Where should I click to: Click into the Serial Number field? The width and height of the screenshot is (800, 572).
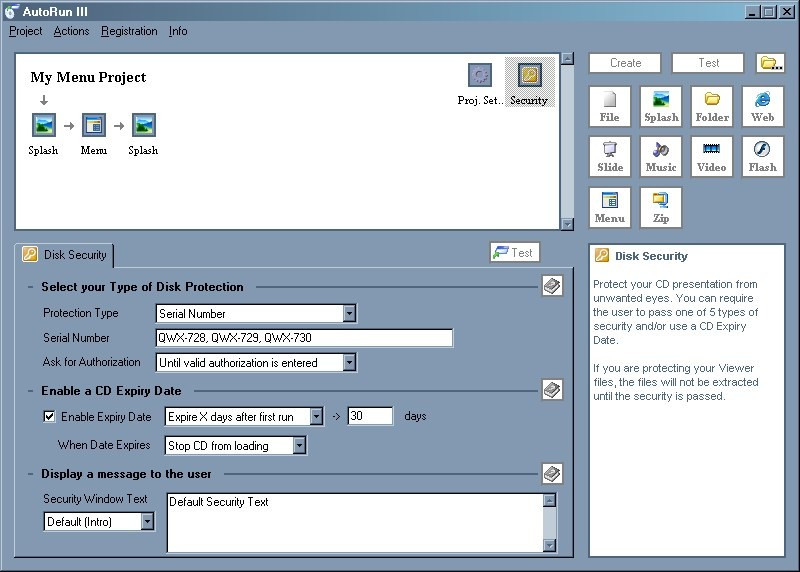(304, 338)
